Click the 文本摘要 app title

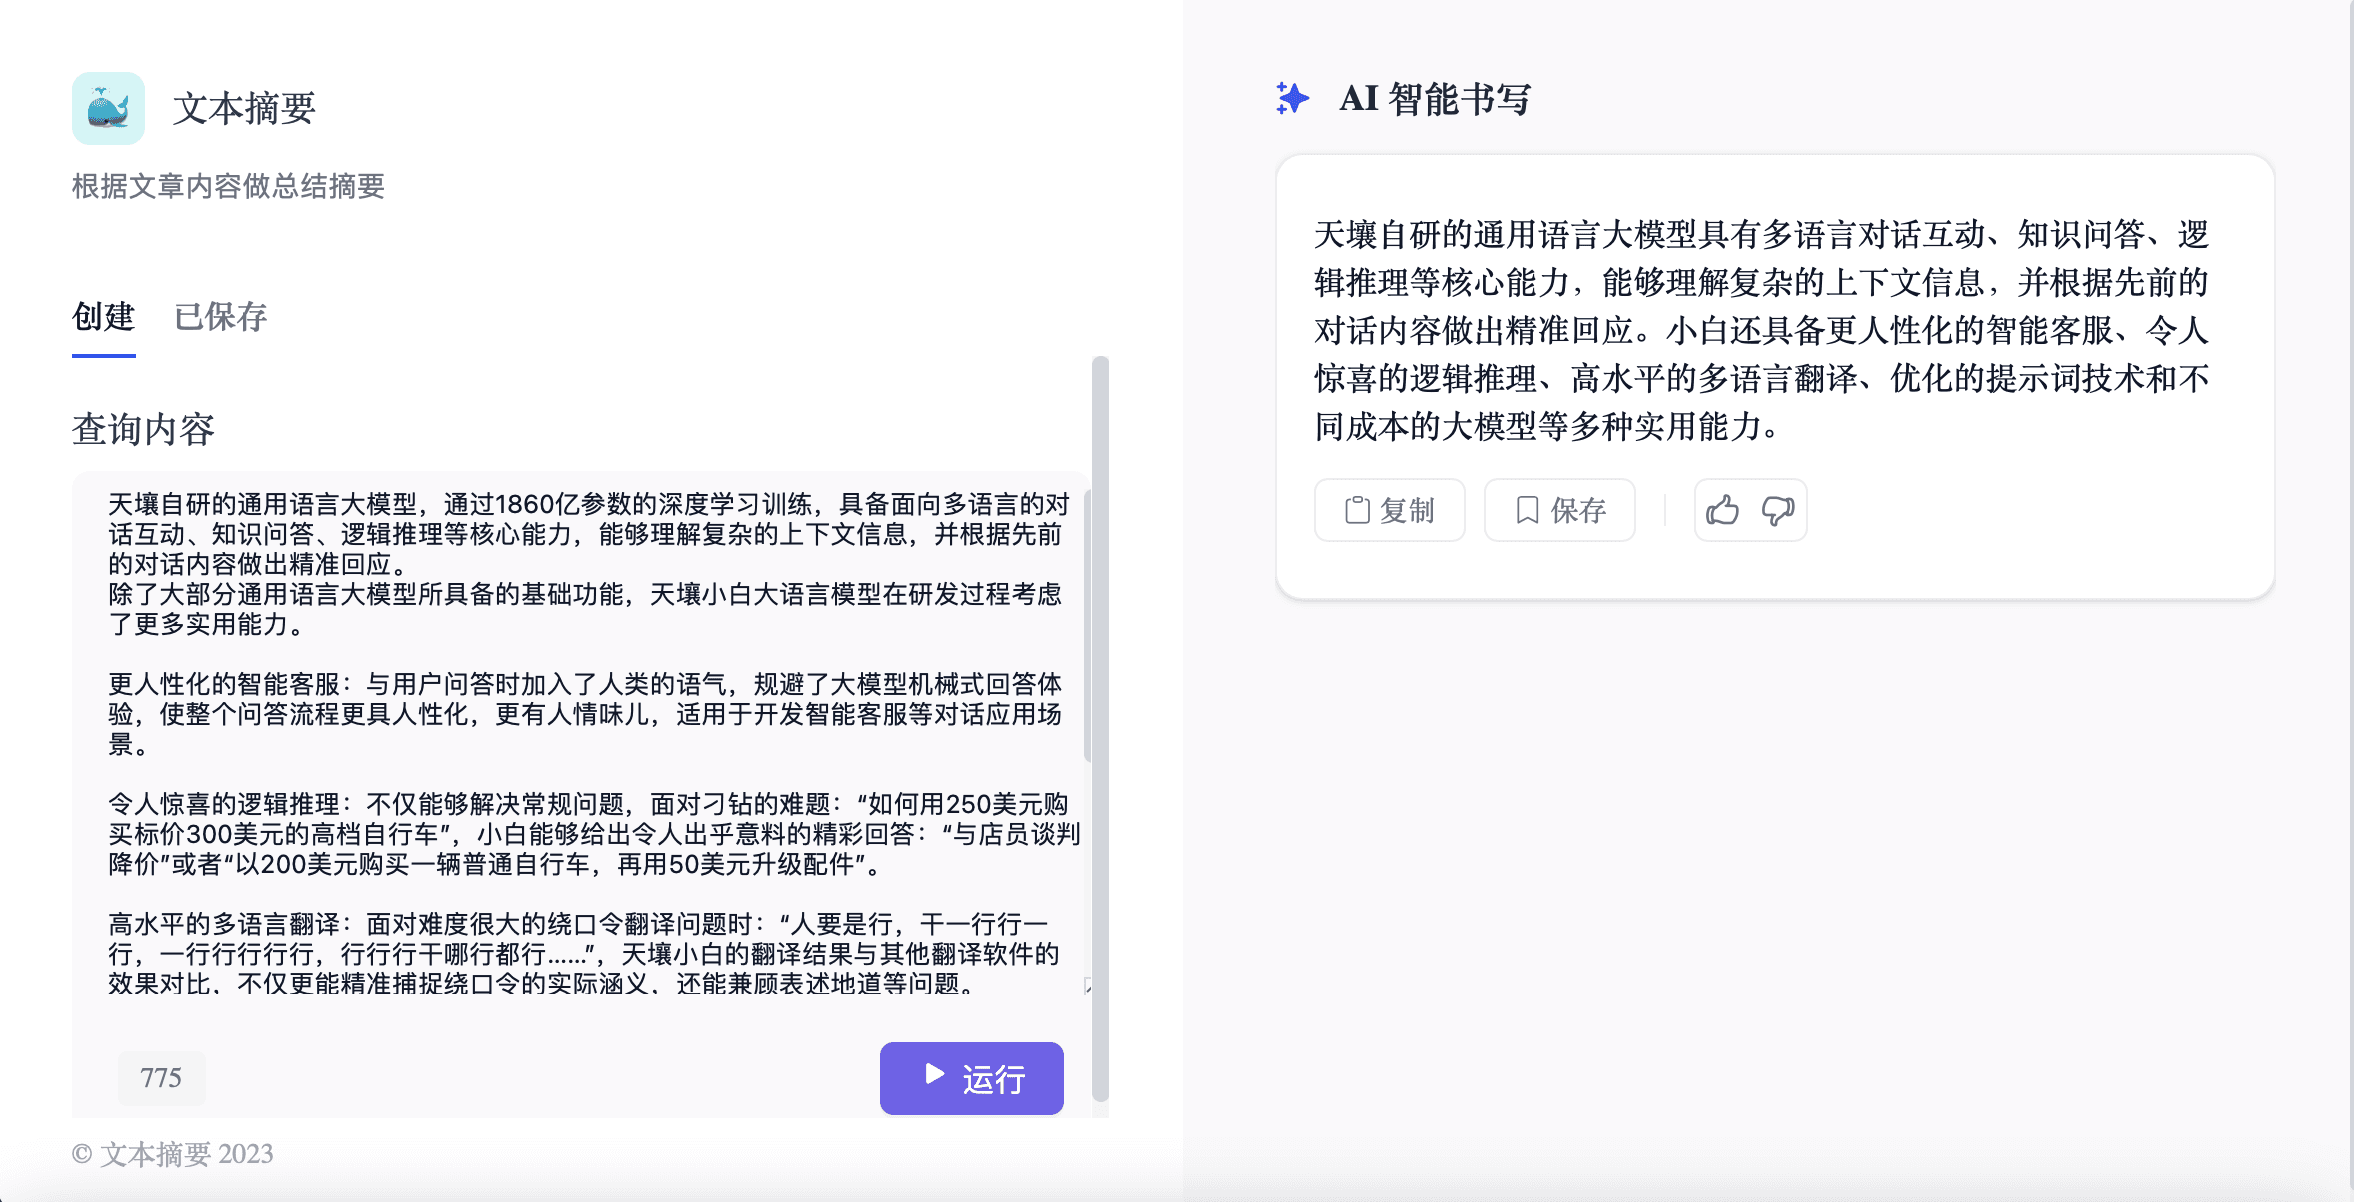pos(244,108)
